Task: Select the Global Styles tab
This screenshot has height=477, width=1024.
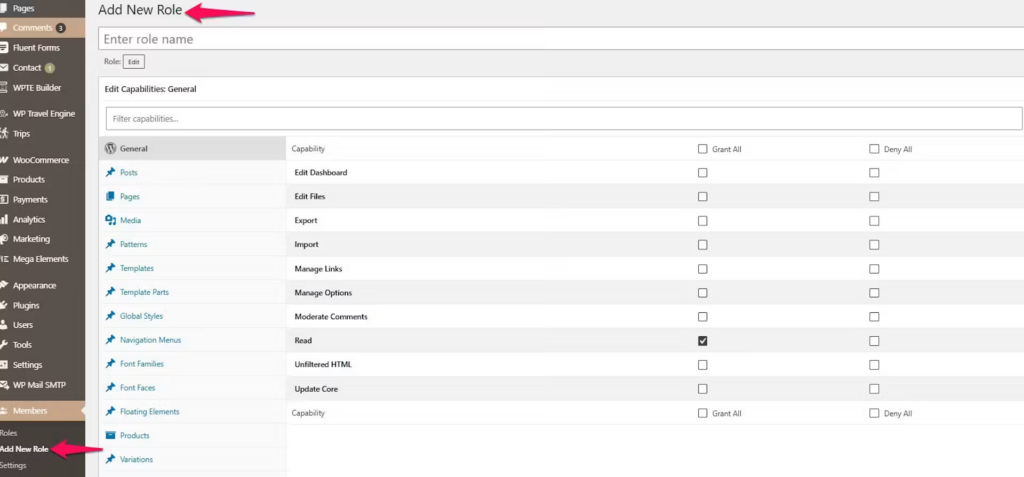Action: point(193,316)
